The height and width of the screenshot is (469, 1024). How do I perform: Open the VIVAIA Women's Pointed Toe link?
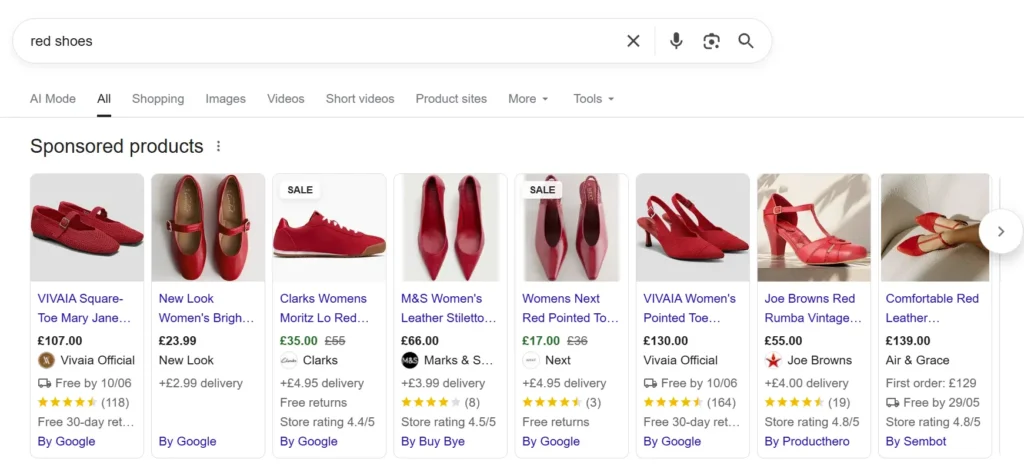tap(690, 308)
